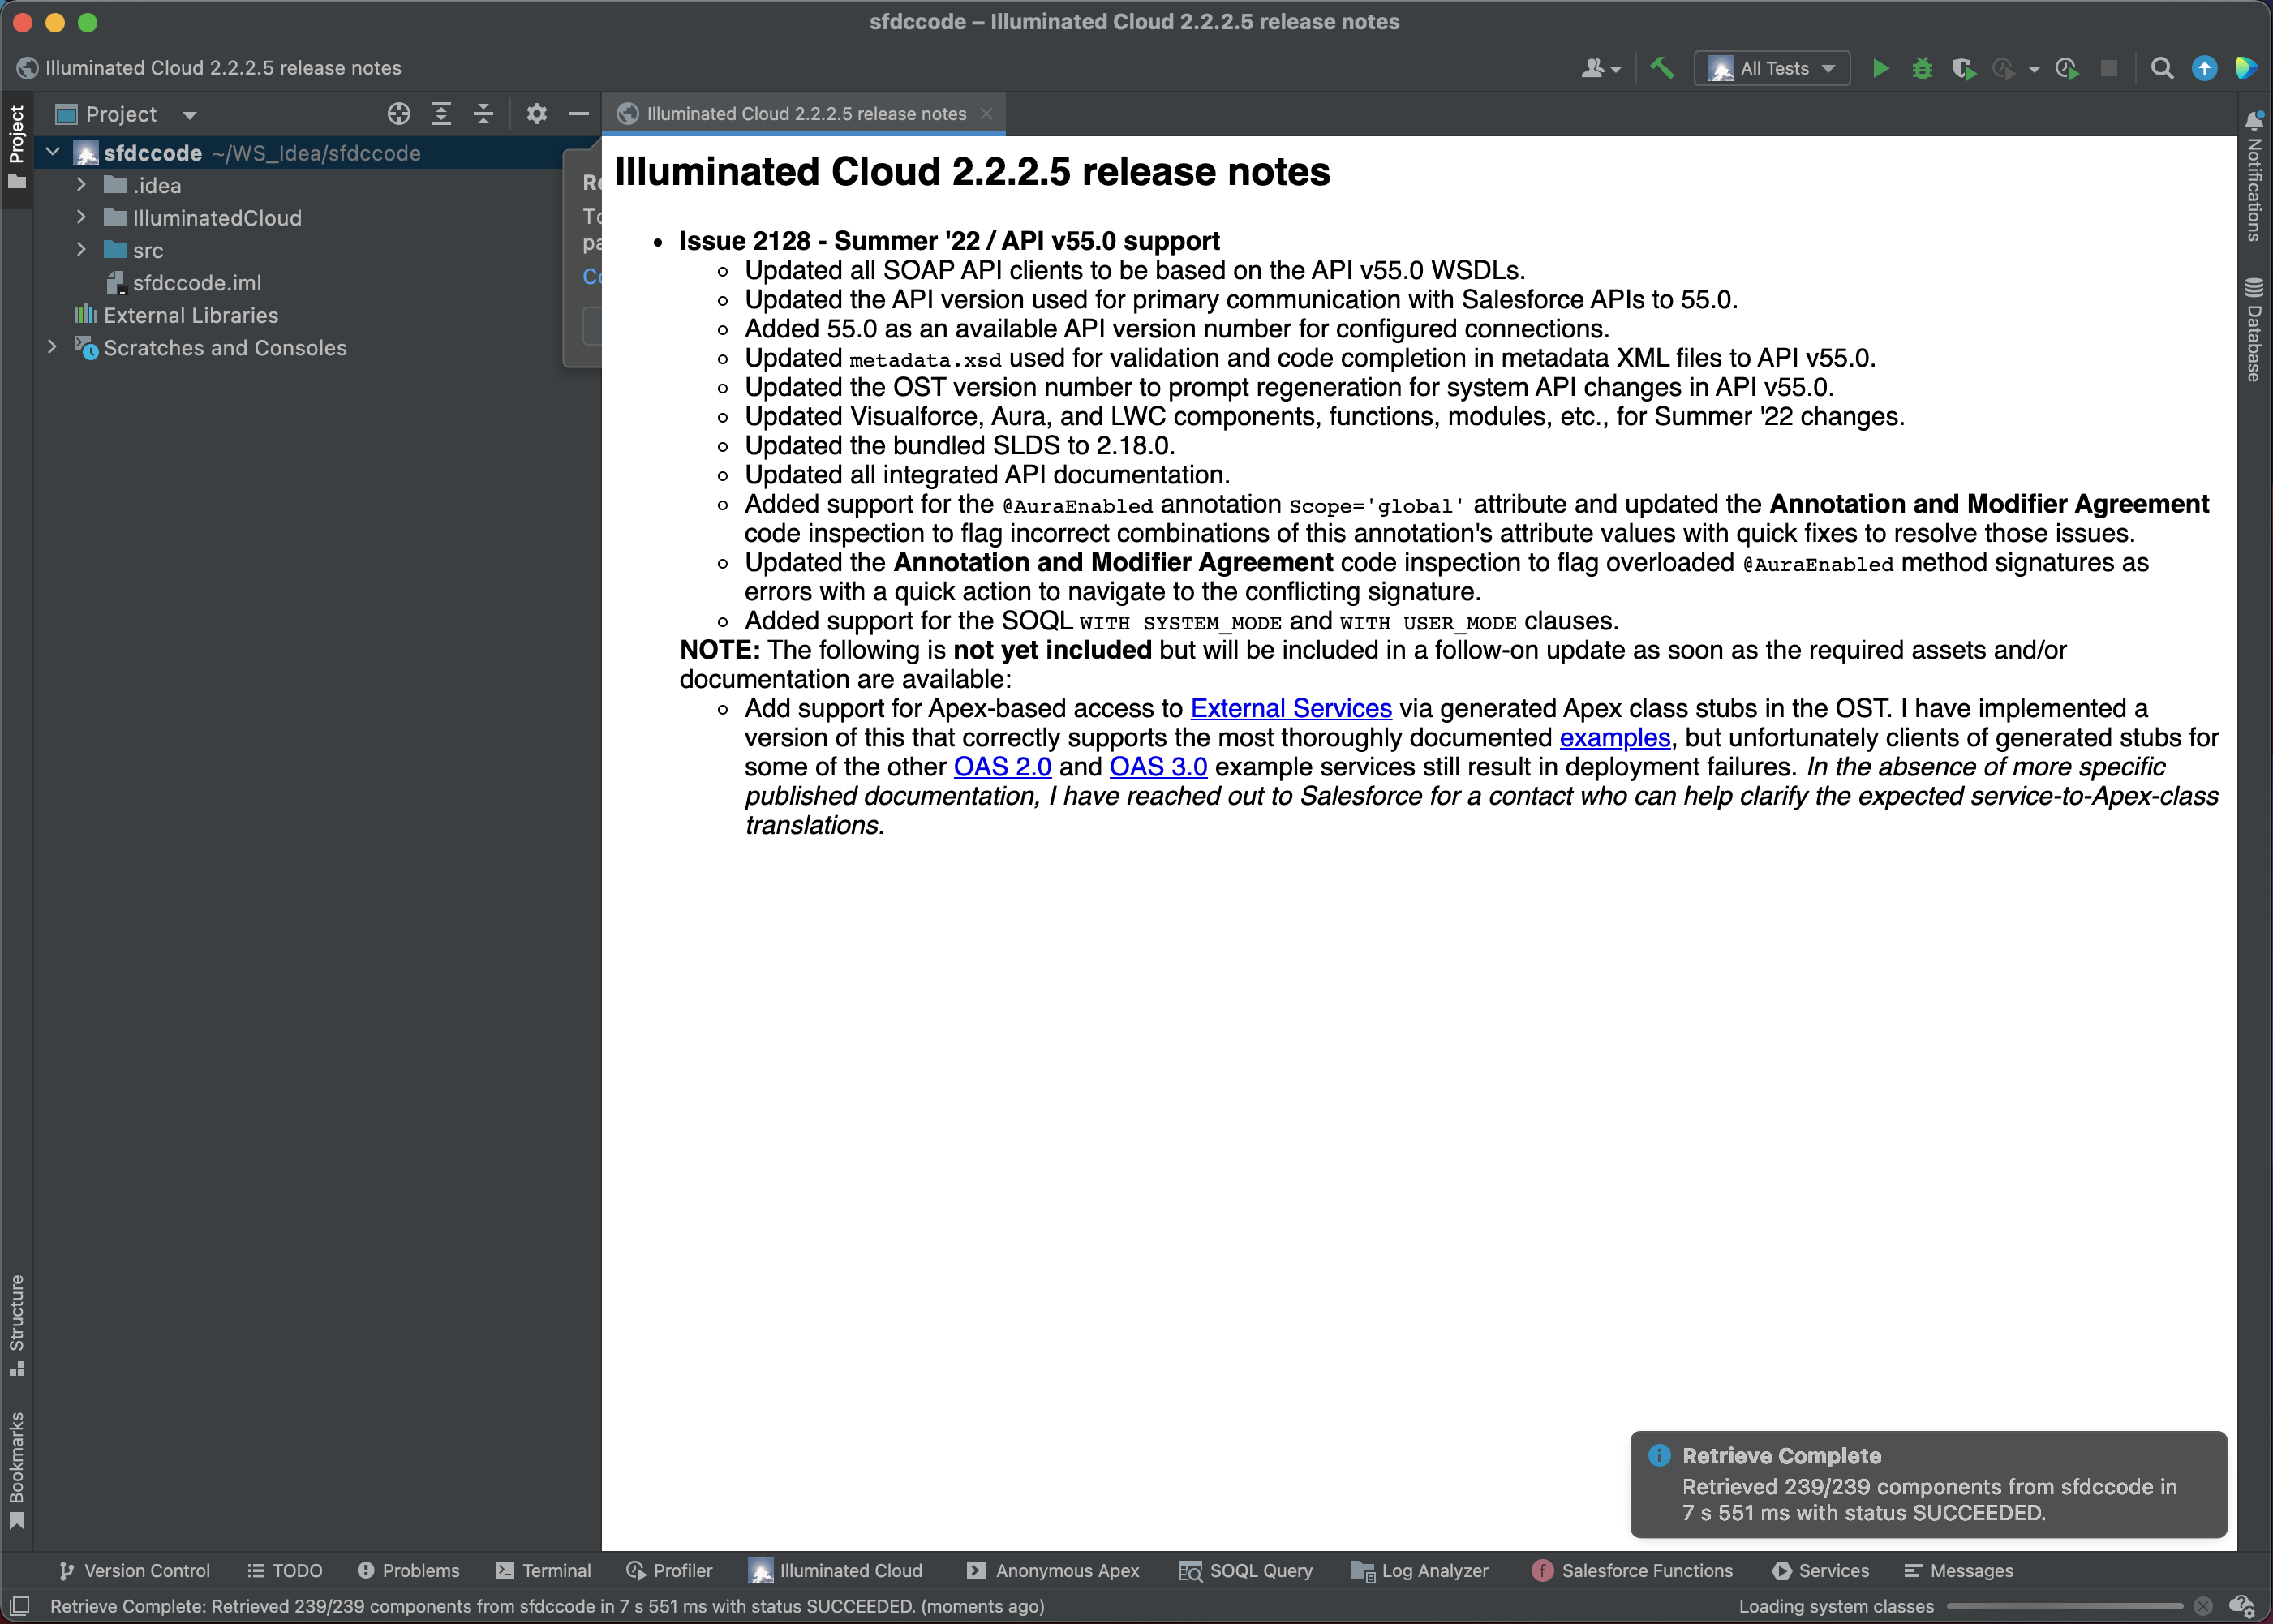Click the Debug bug icon
The image size is (2273, 1624).
tap(1922, 68)
